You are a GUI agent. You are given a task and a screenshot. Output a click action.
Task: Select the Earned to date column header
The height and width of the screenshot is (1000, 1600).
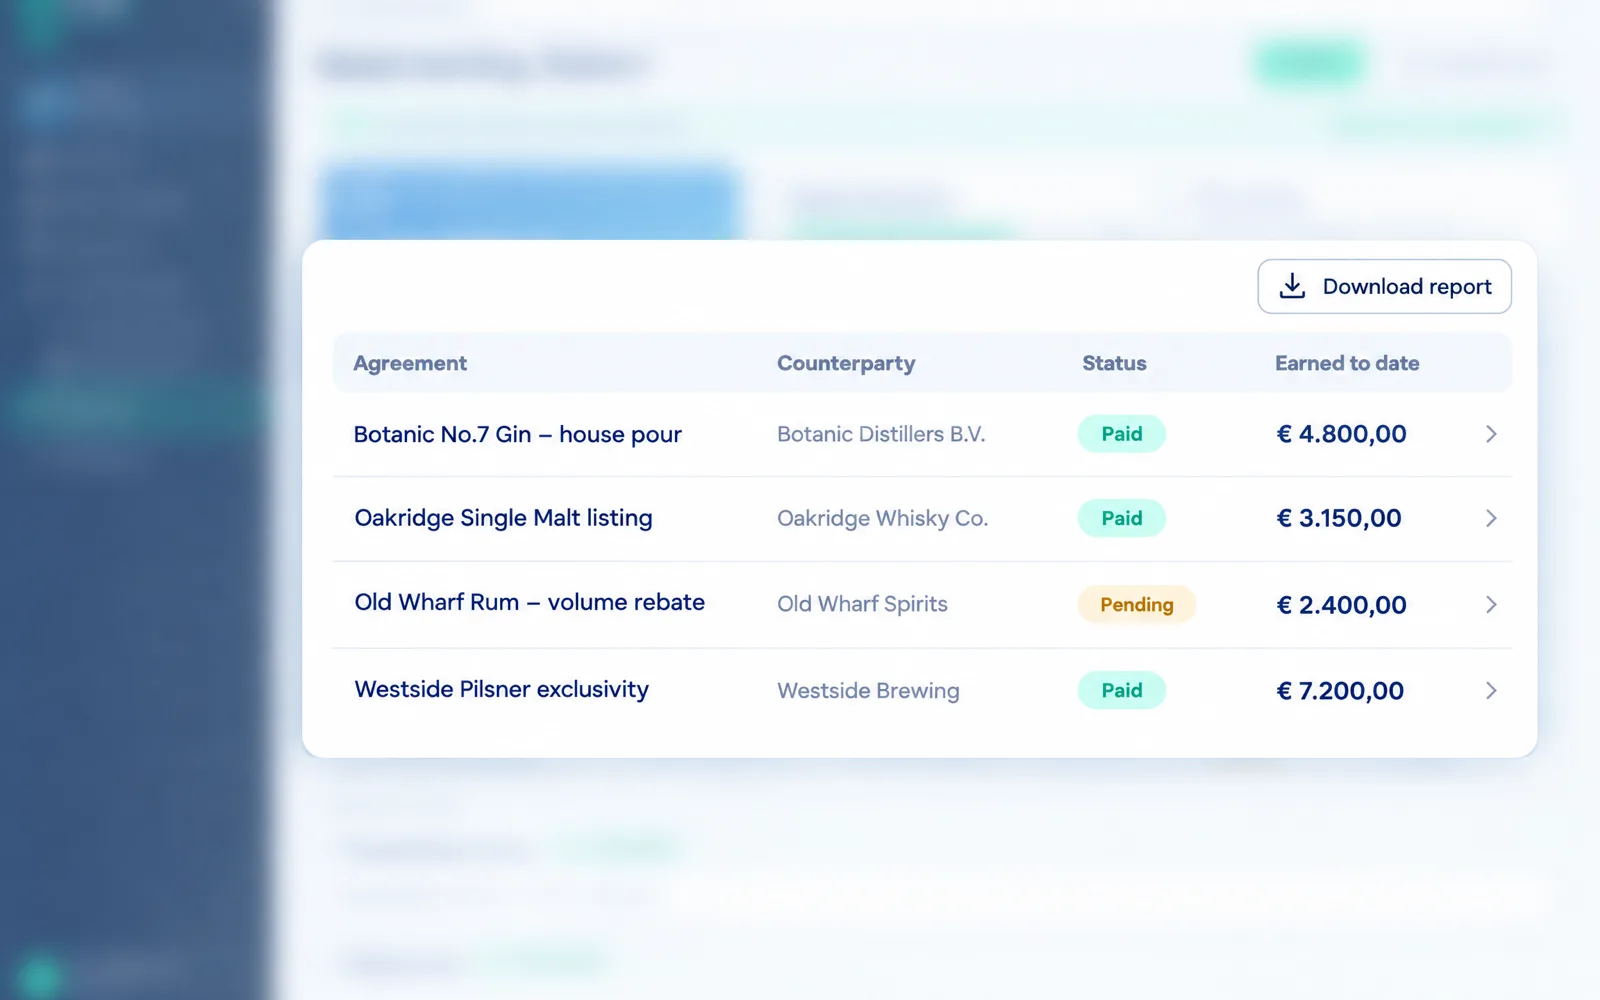[1347, 363]
